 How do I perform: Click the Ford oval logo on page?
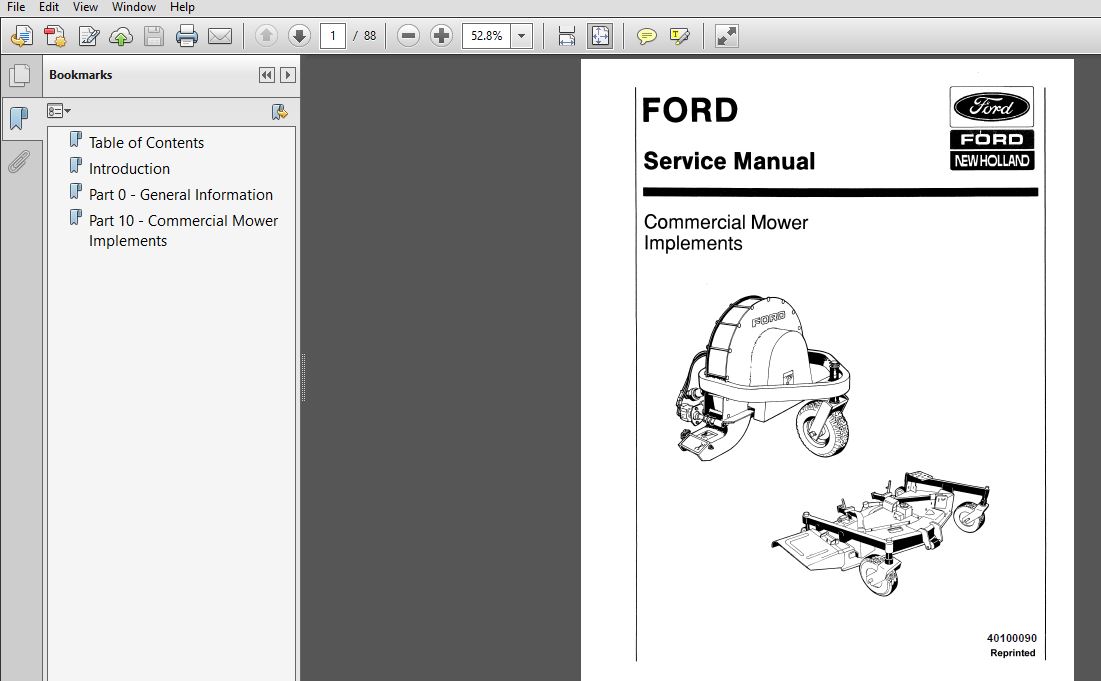tap(991, 107)
